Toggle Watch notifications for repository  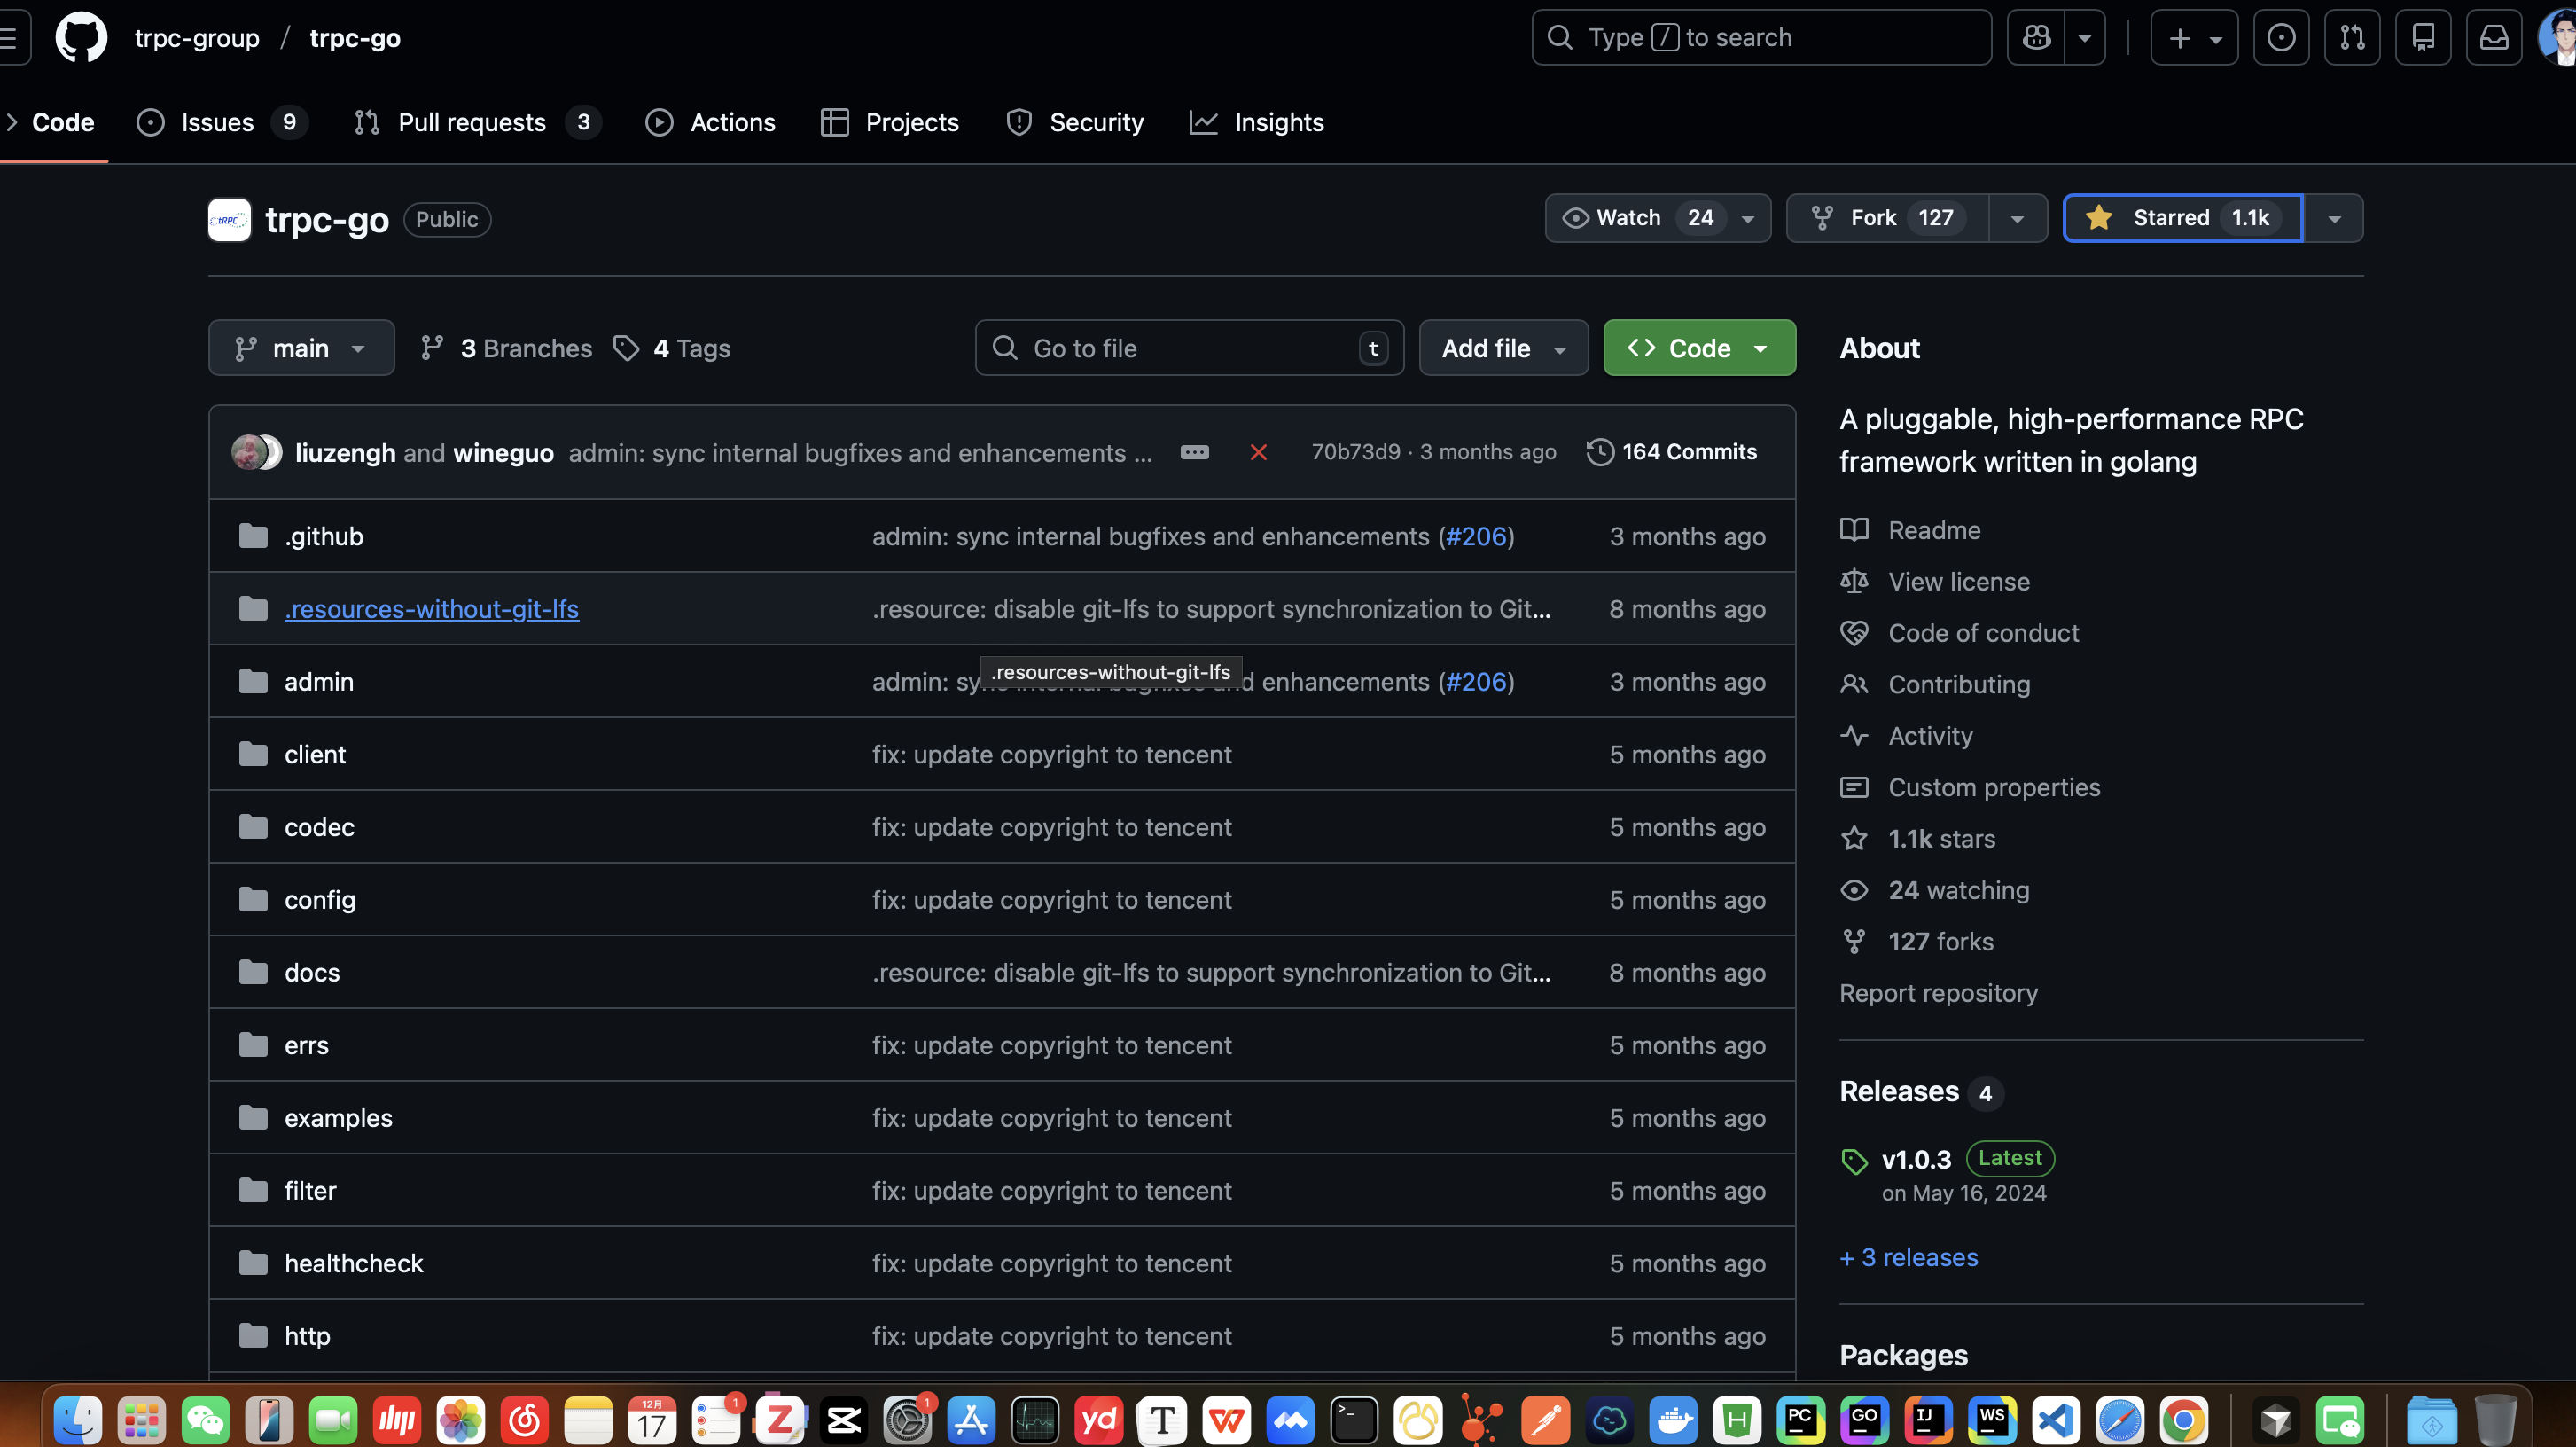point(1628,218)
